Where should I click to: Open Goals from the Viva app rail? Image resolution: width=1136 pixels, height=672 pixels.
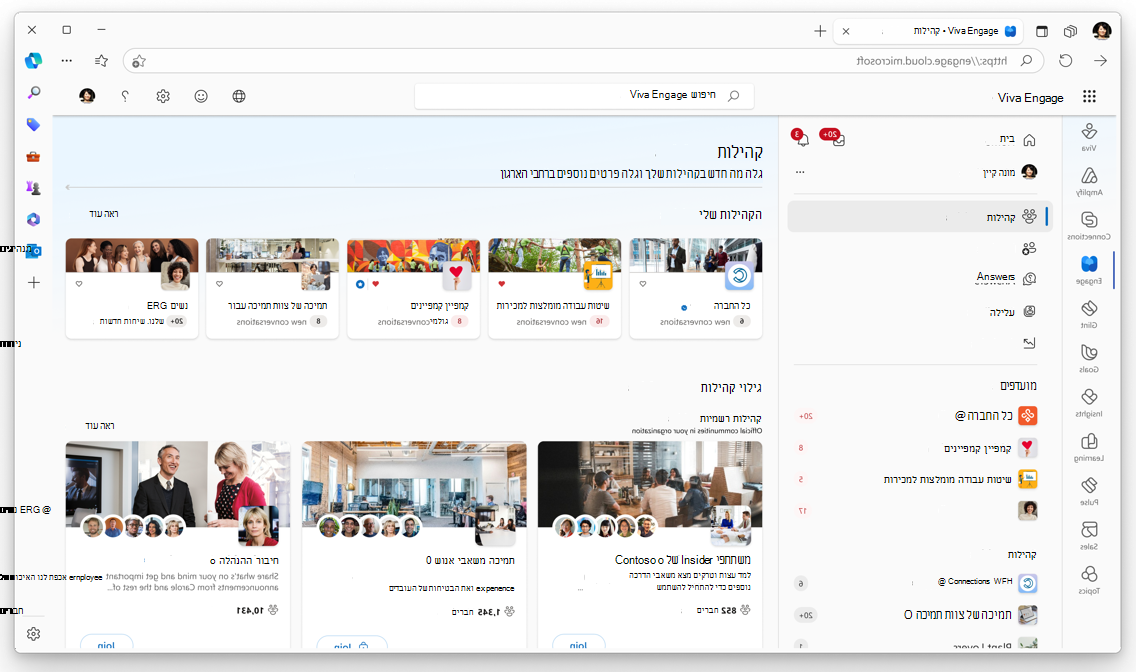pos(1088,358)
